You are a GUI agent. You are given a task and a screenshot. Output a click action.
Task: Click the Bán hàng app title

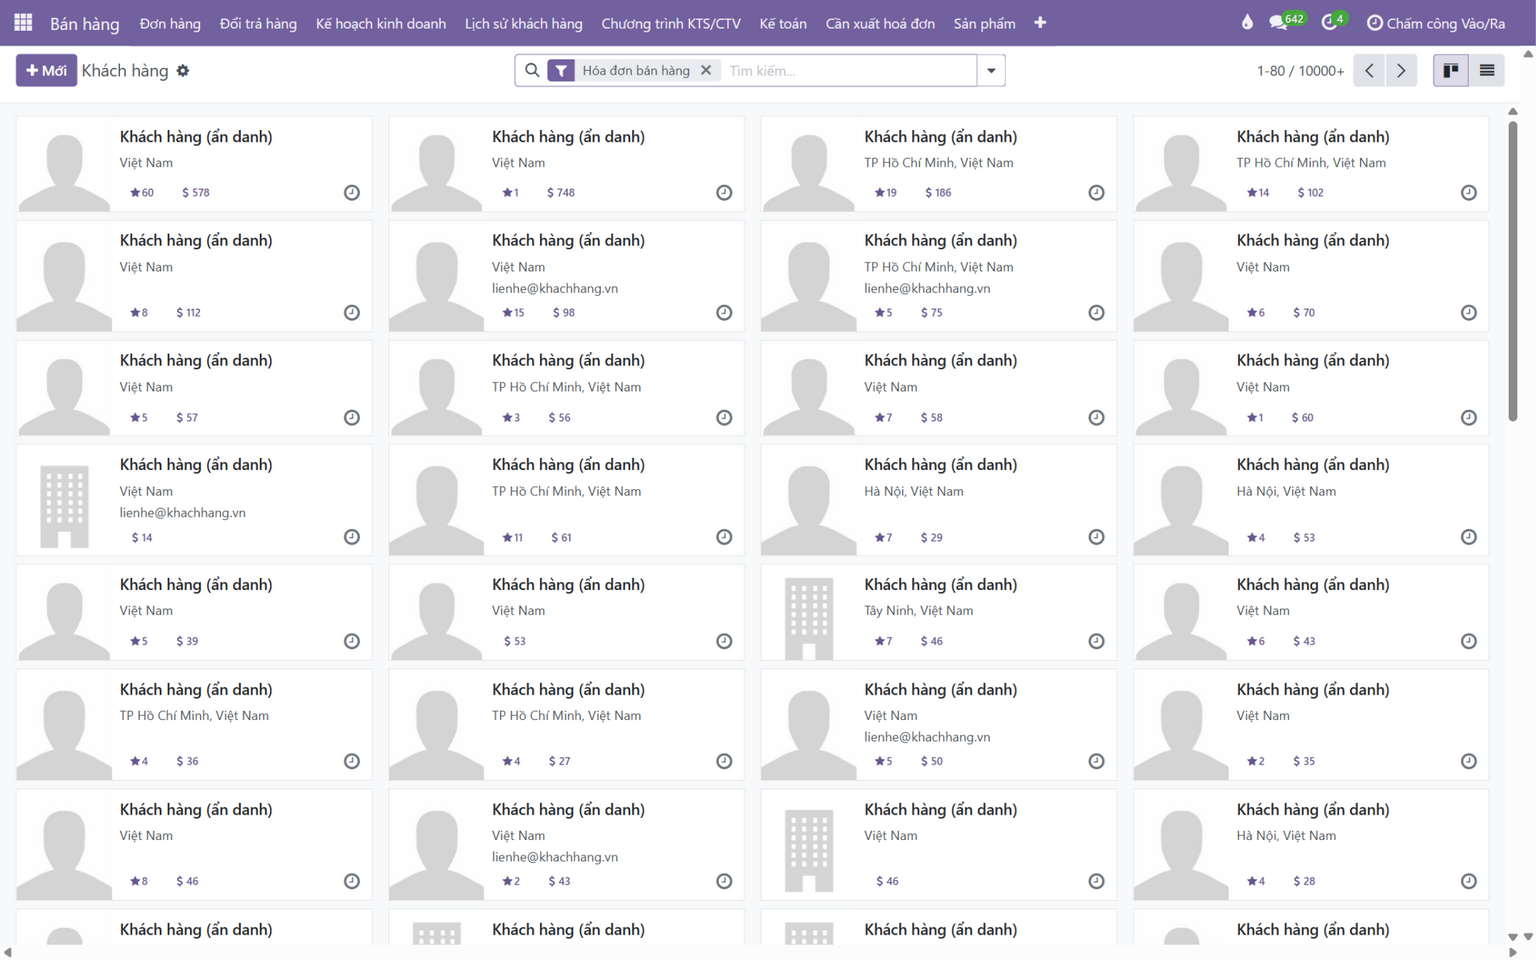pos(85,23)
